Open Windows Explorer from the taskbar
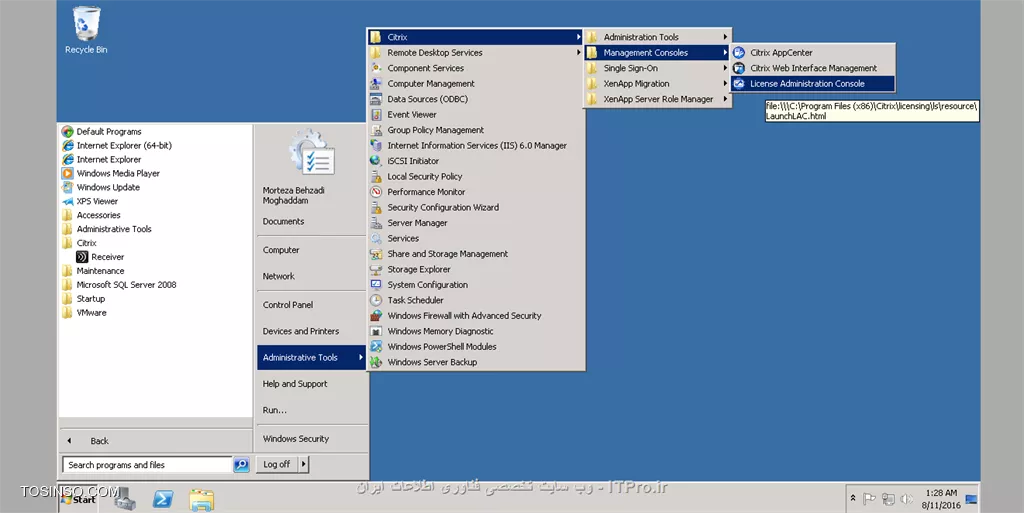 [x=202, y=499]
